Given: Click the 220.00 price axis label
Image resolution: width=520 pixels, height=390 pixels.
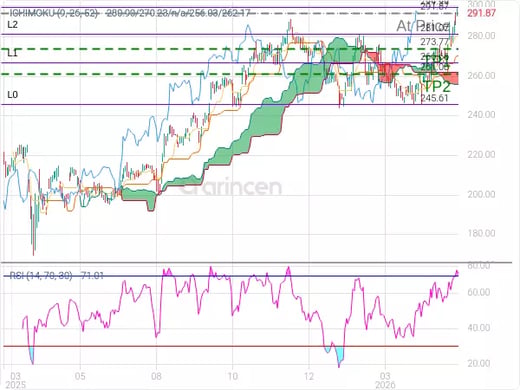Looking at the screenshot, I should tap(481, 155).
